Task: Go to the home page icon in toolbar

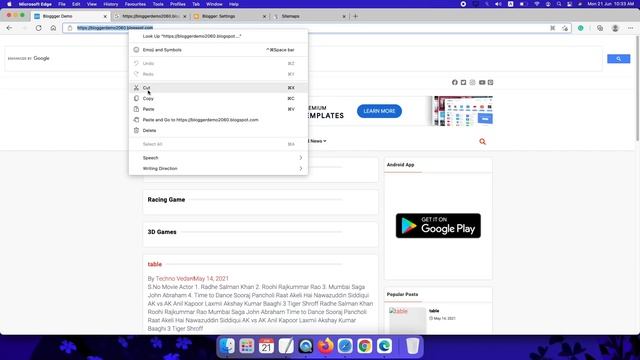Action: coord(53,28)
